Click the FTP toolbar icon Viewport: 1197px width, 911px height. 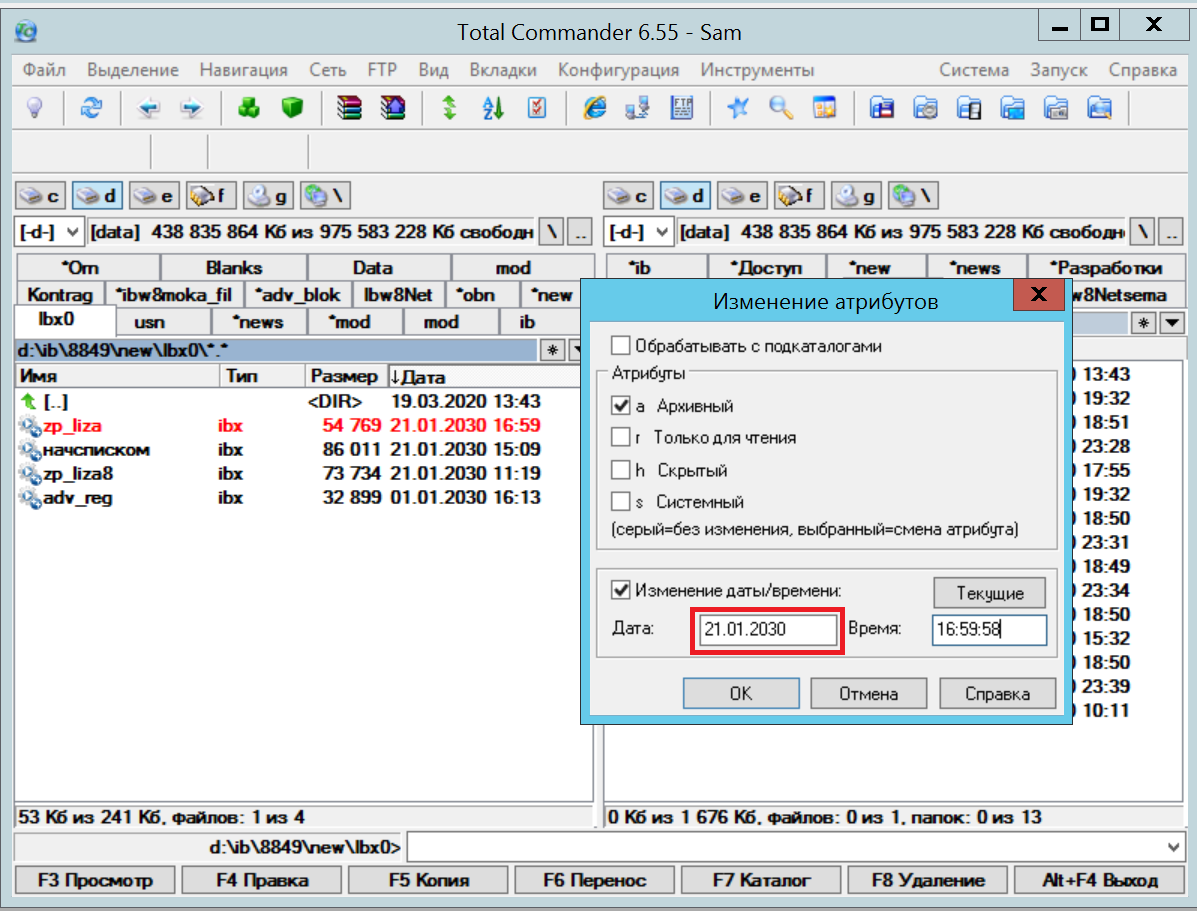tap(681, 108)
